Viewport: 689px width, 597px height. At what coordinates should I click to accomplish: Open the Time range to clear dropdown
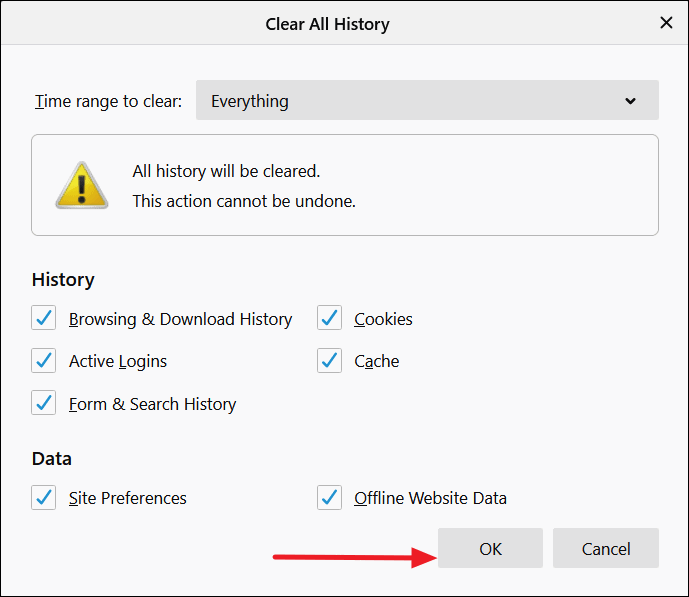point(427,100)
